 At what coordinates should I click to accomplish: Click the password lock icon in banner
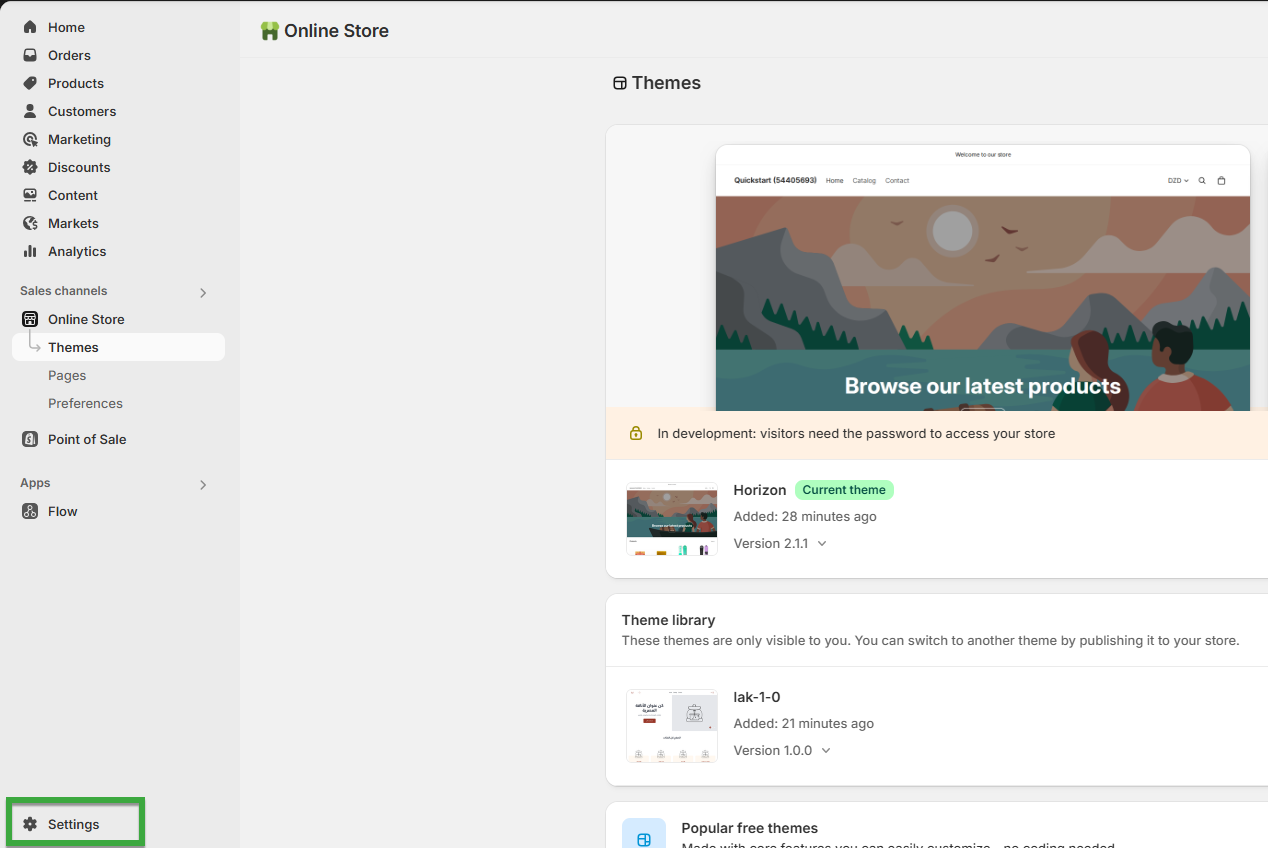(636, 433)
